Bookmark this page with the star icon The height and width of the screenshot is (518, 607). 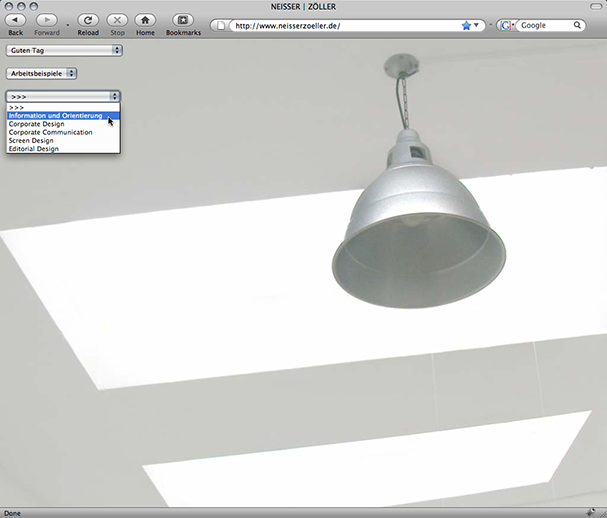coord(466,26)
